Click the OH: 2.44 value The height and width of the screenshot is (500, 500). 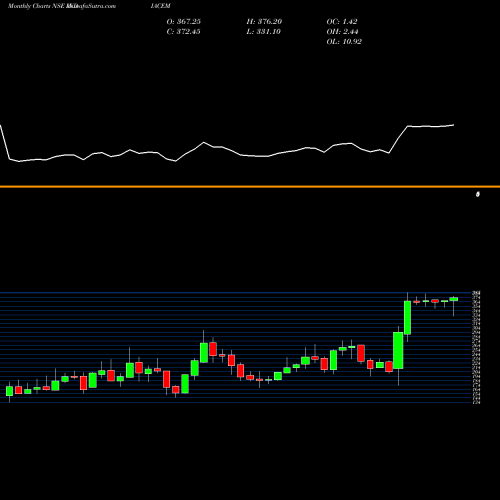[342, 32]
